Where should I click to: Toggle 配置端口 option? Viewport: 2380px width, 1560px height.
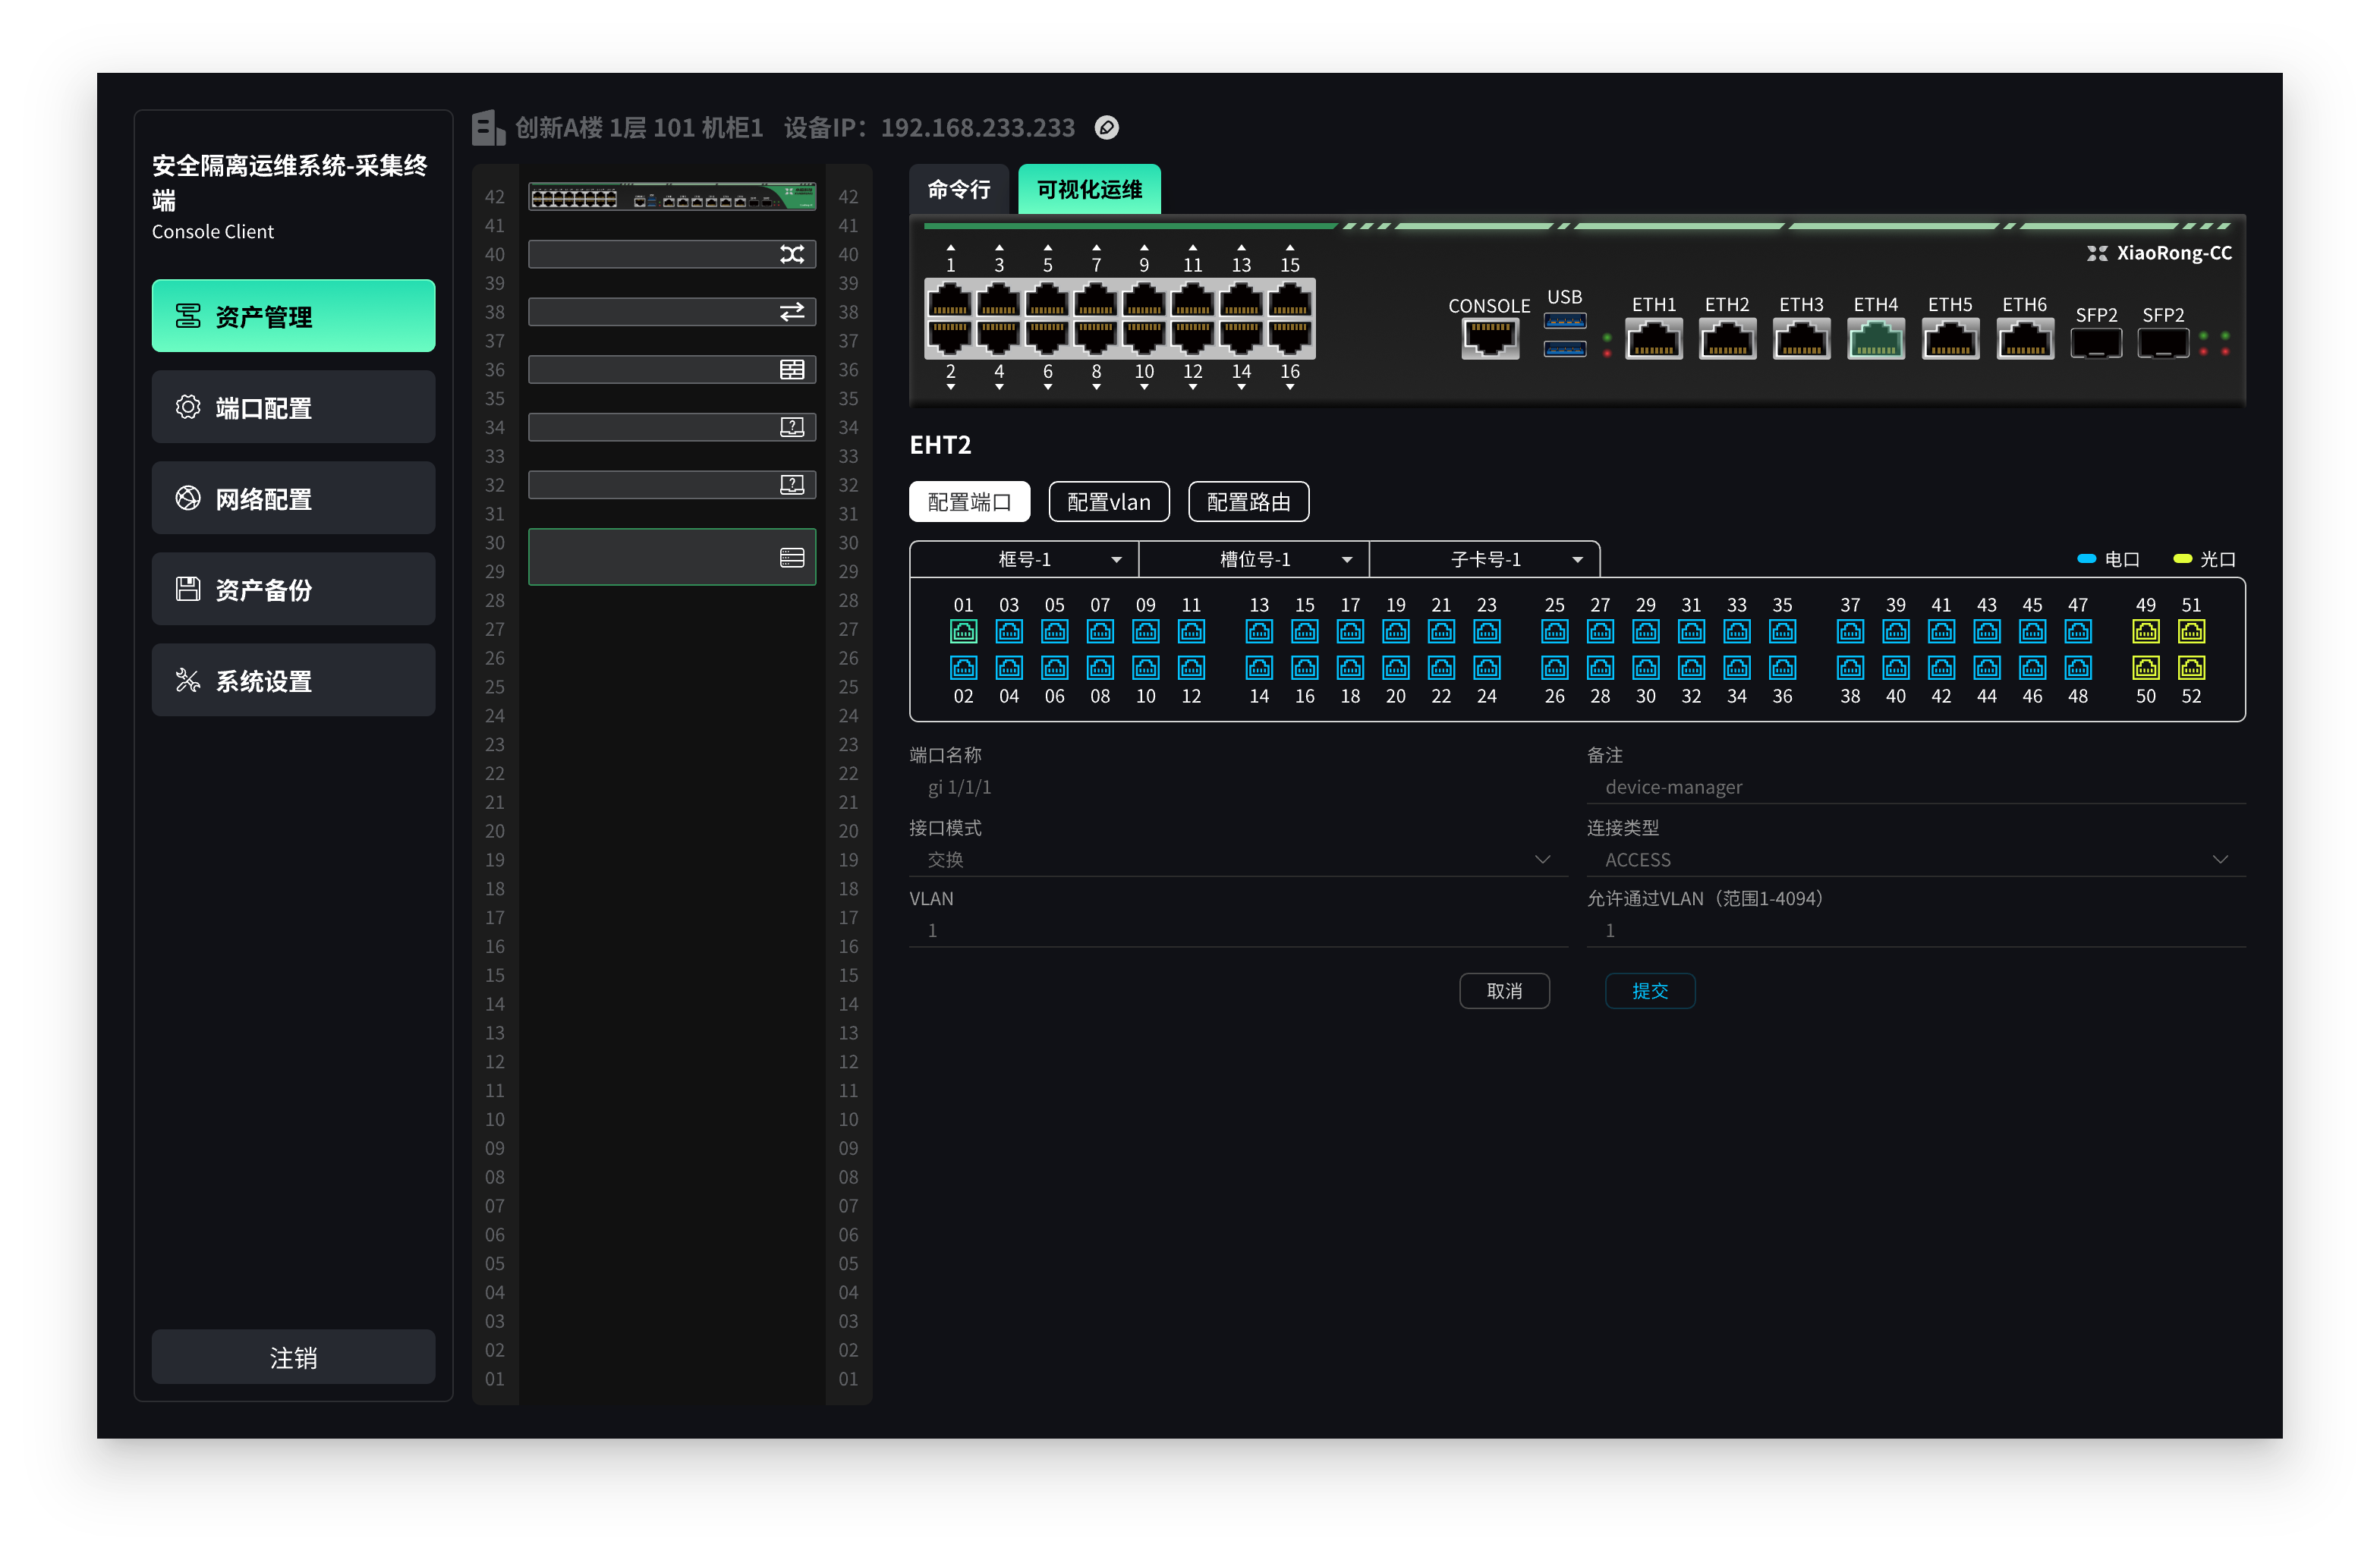(x=969, y=502)
